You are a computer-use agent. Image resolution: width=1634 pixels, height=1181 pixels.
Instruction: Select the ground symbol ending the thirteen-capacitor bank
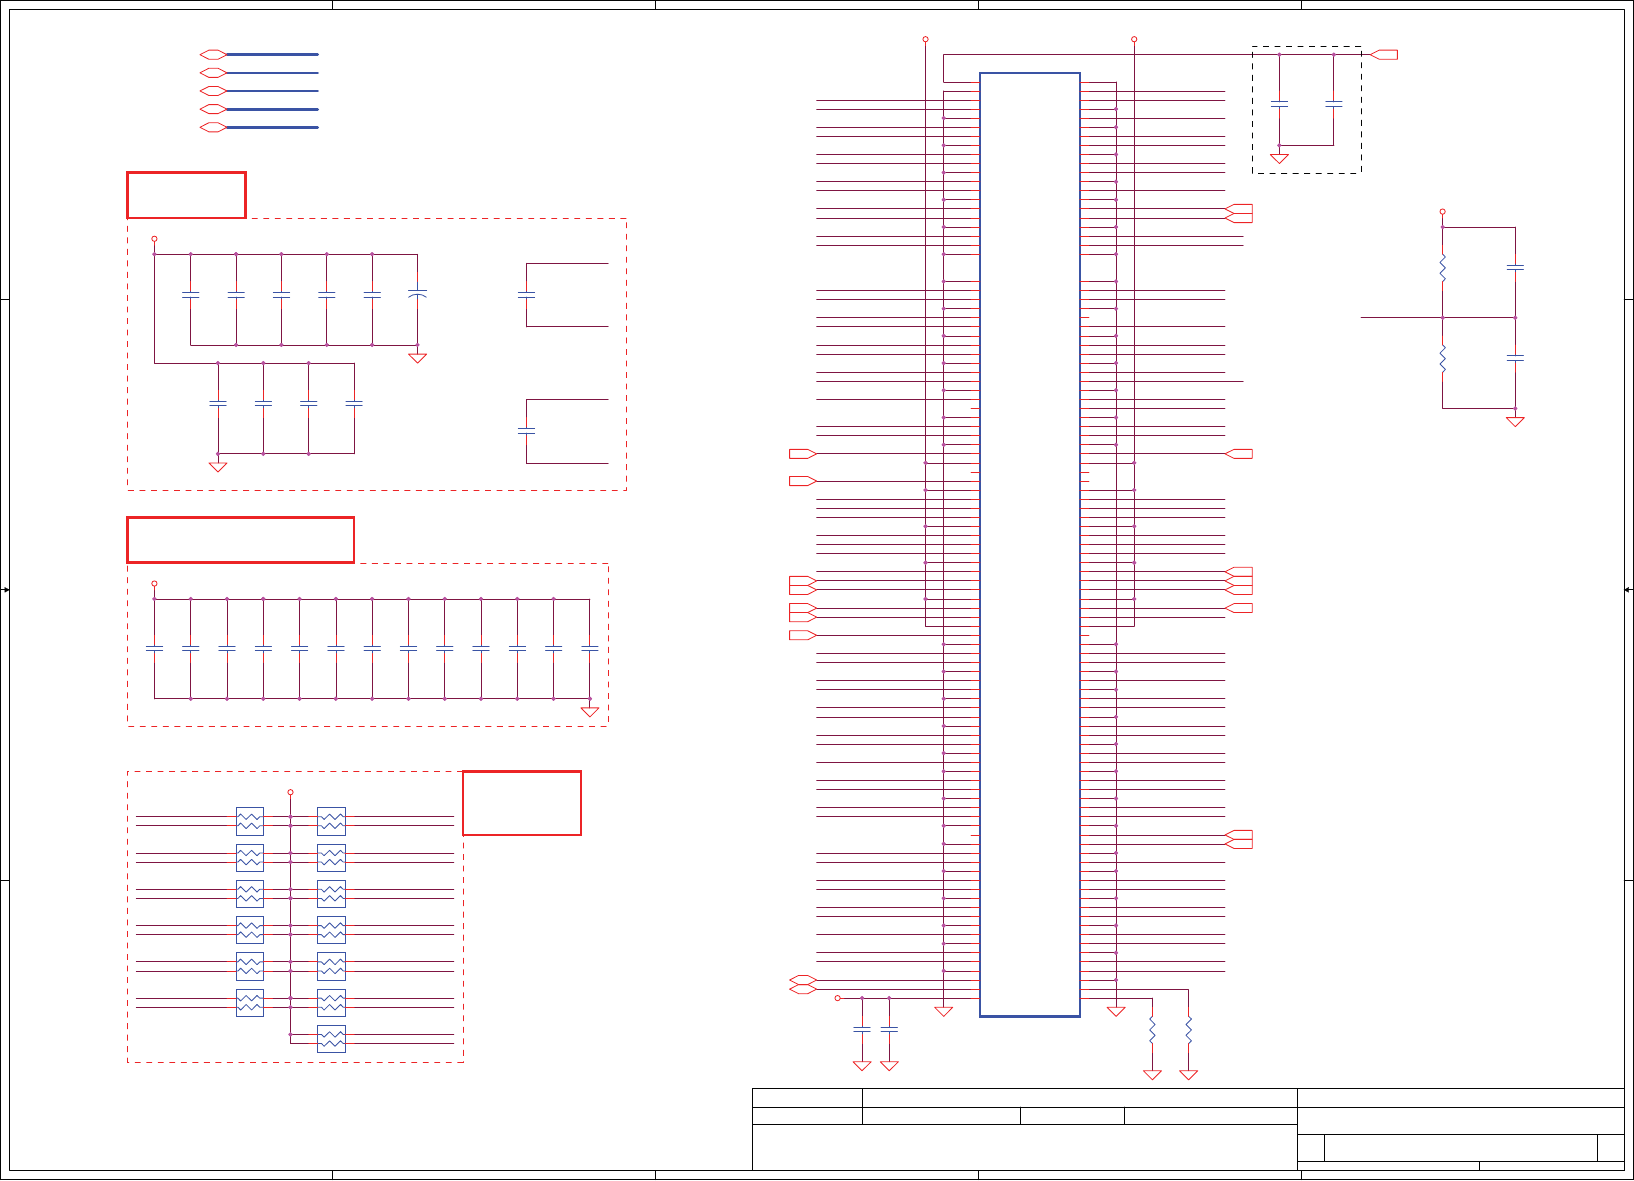click(x=590, y=712)
